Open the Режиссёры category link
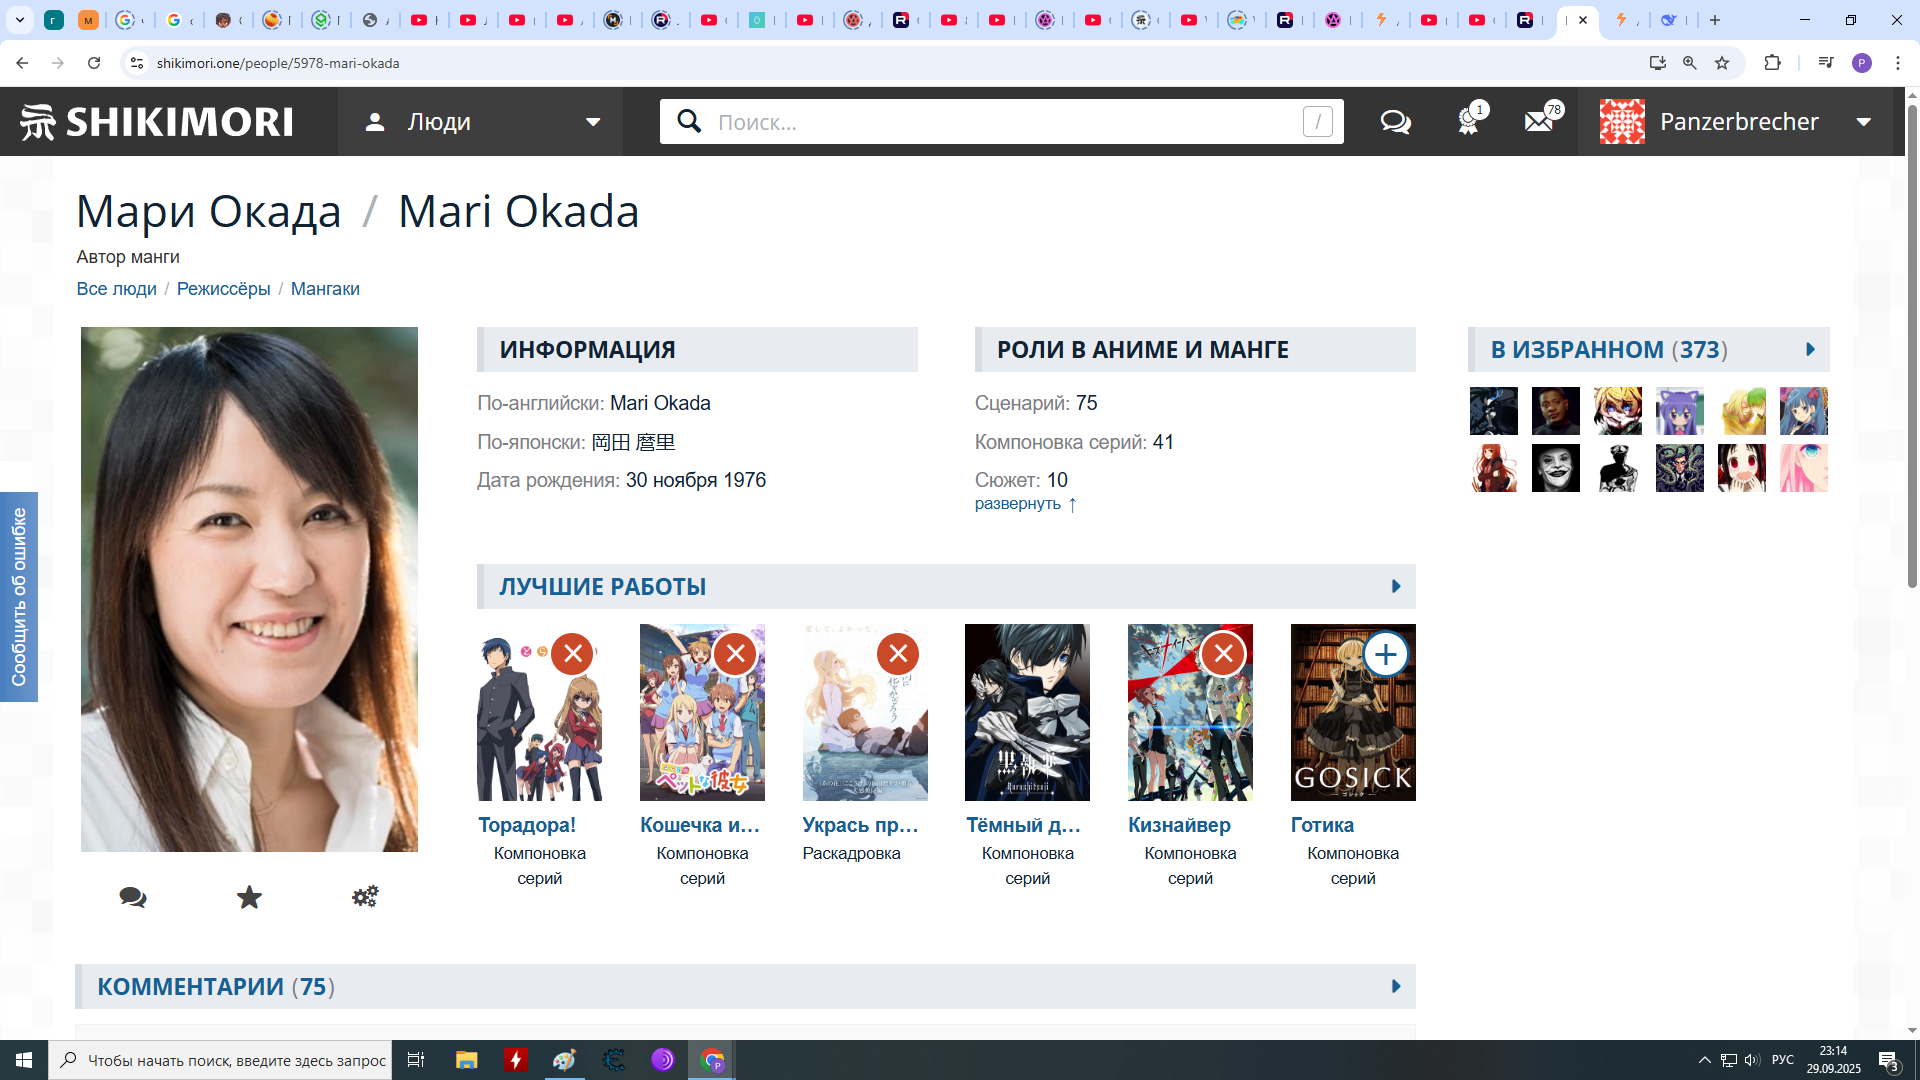Image resolution: width=1920 pixels, height=1080 pixels. [223, 289]
